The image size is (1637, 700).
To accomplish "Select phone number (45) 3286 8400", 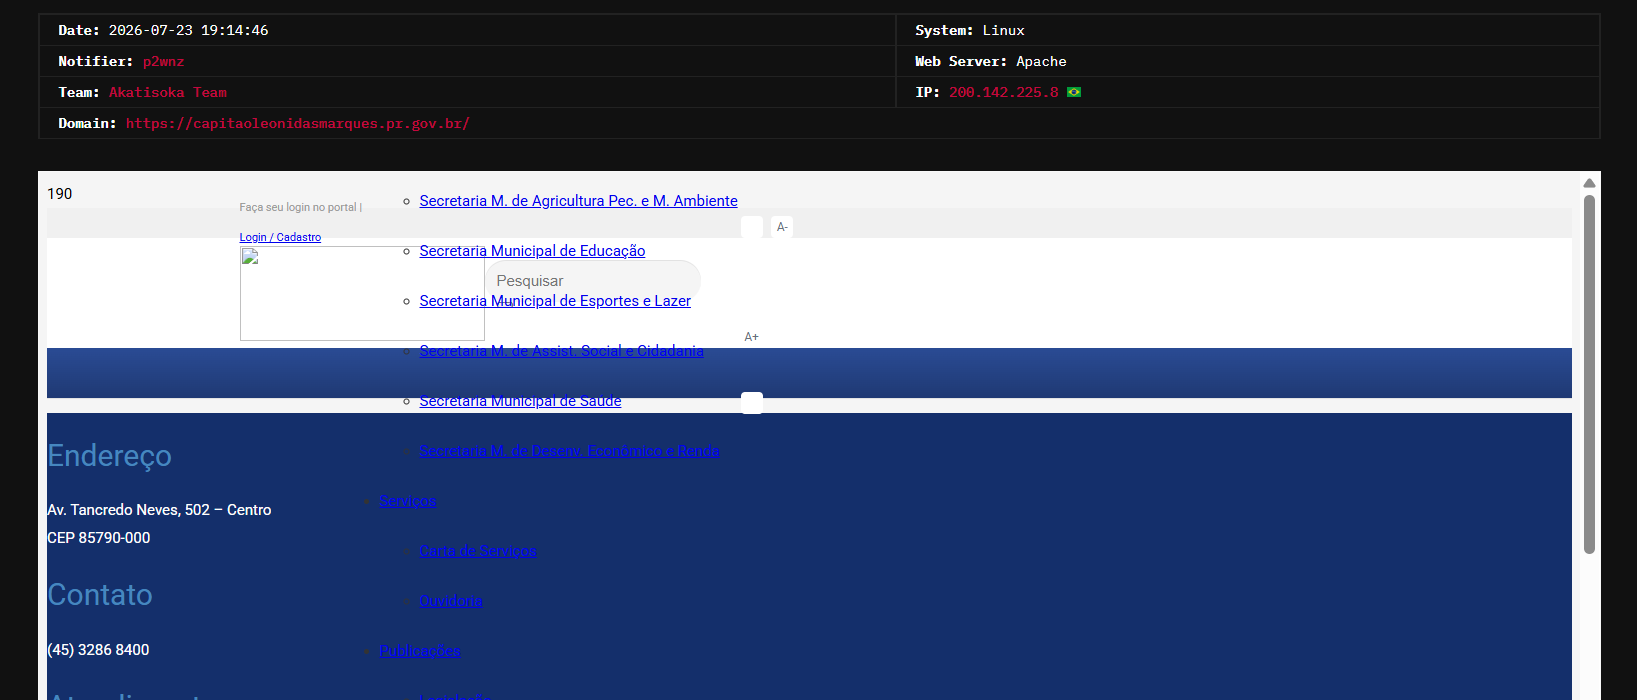I will click(98, 650).
